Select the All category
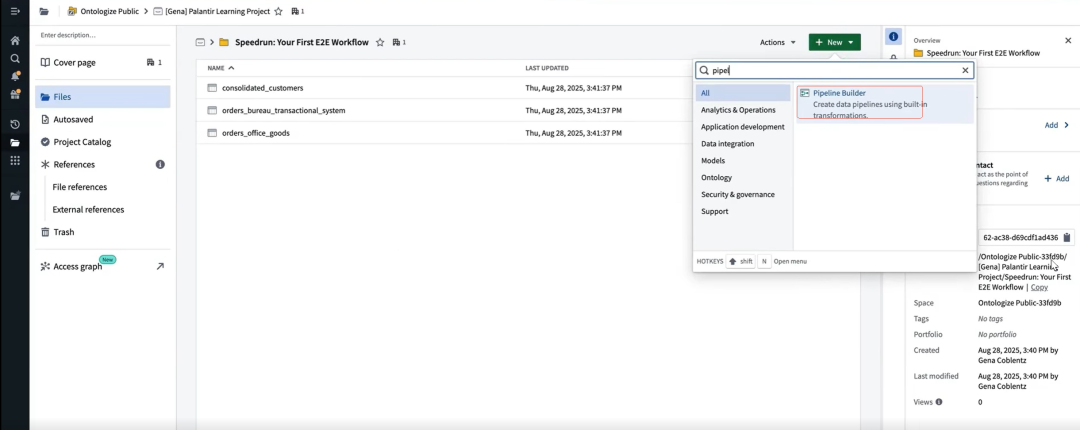1080x430 pixels. tap(743, 93)
